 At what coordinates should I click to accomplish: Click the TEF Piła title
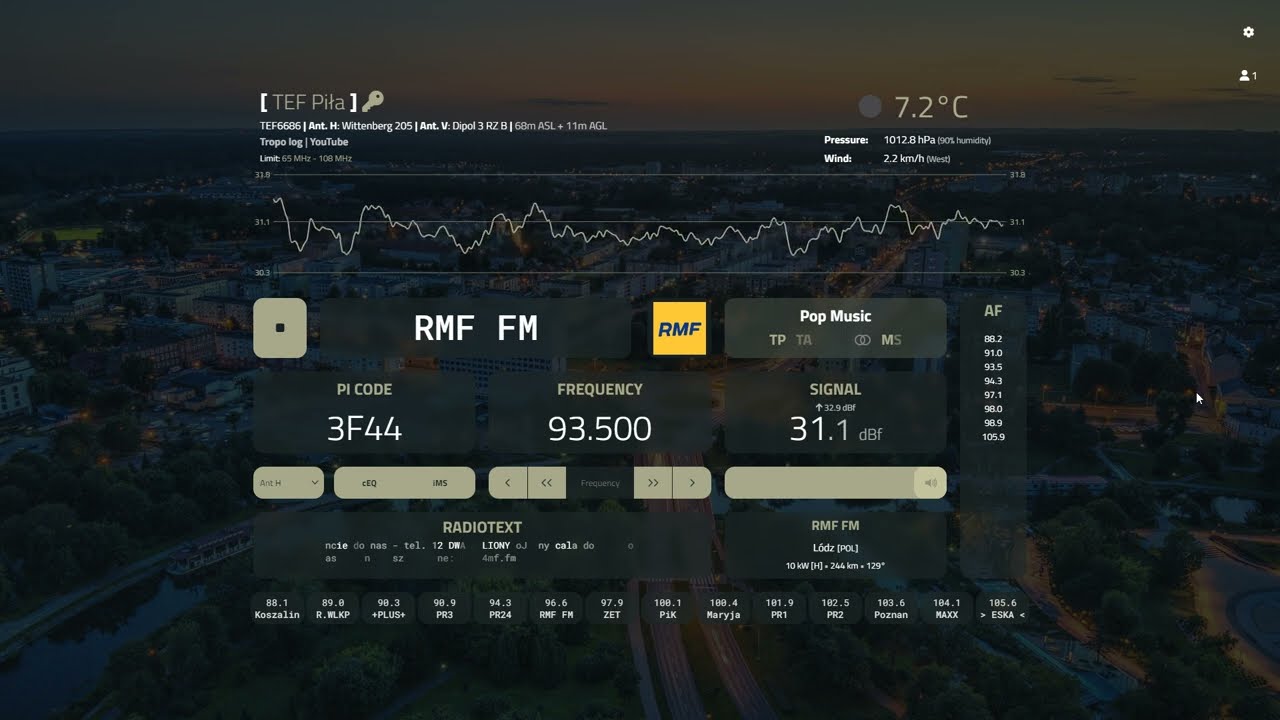tap(308, 102)
